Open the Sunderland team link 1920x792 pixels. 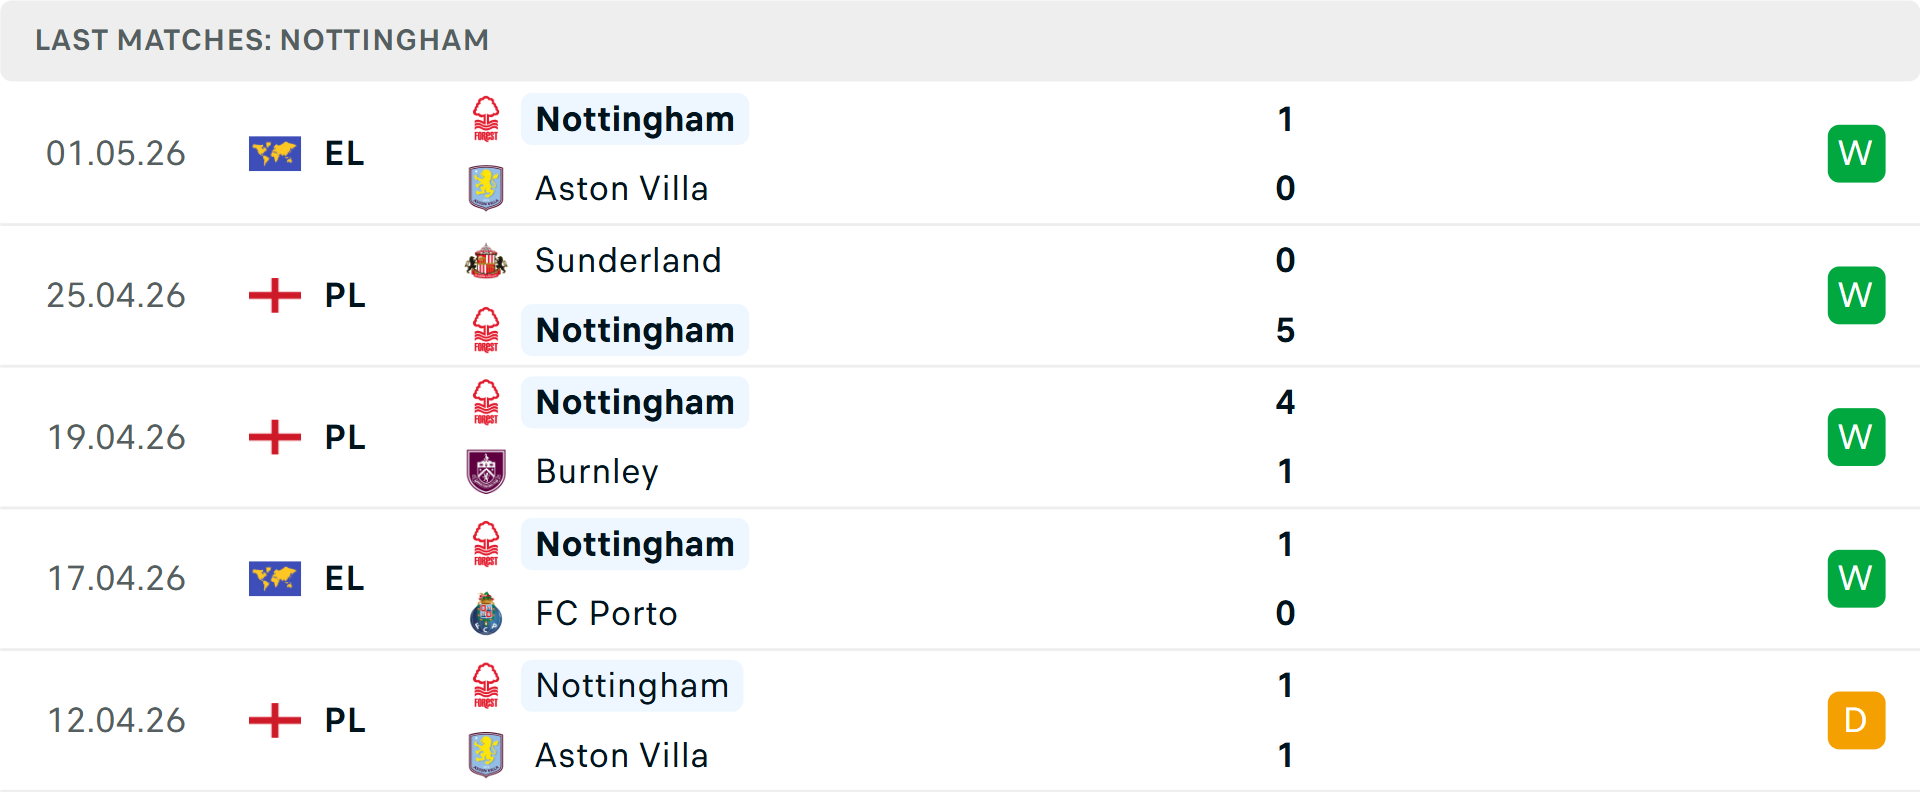tap(628, 261)
